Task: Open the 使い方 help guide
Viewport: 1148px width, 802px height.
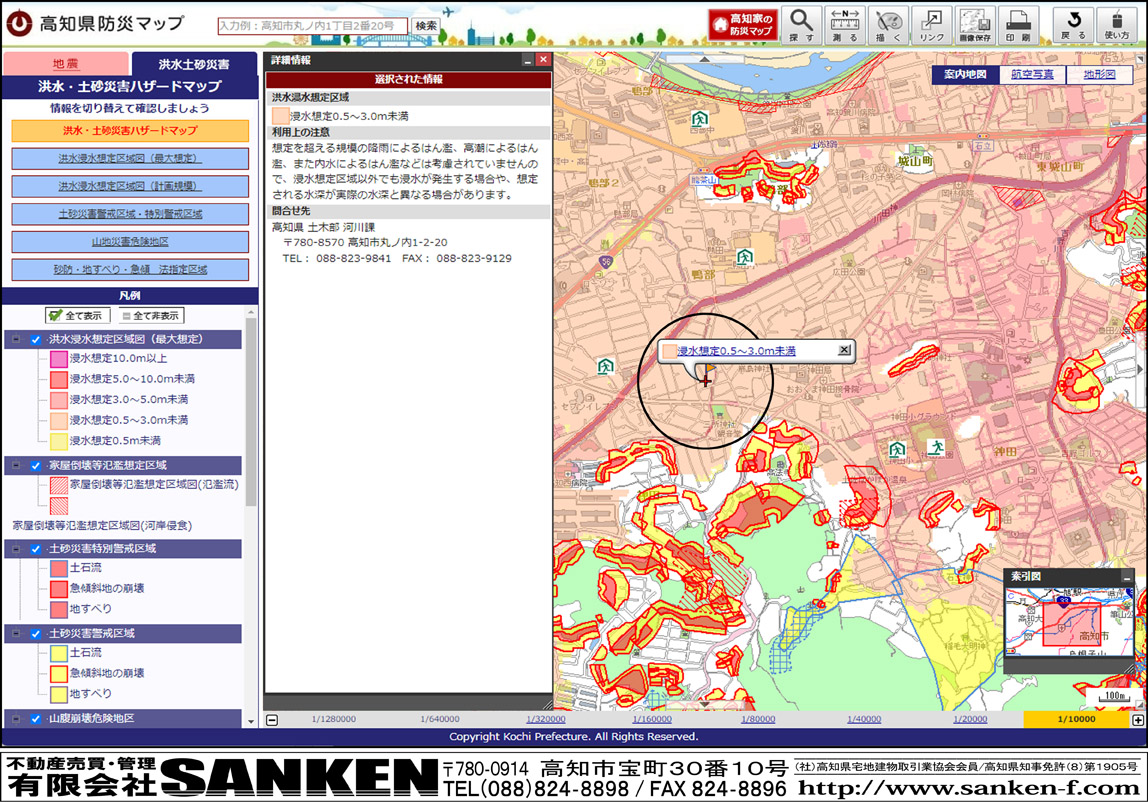Action: coord(1117,25)
